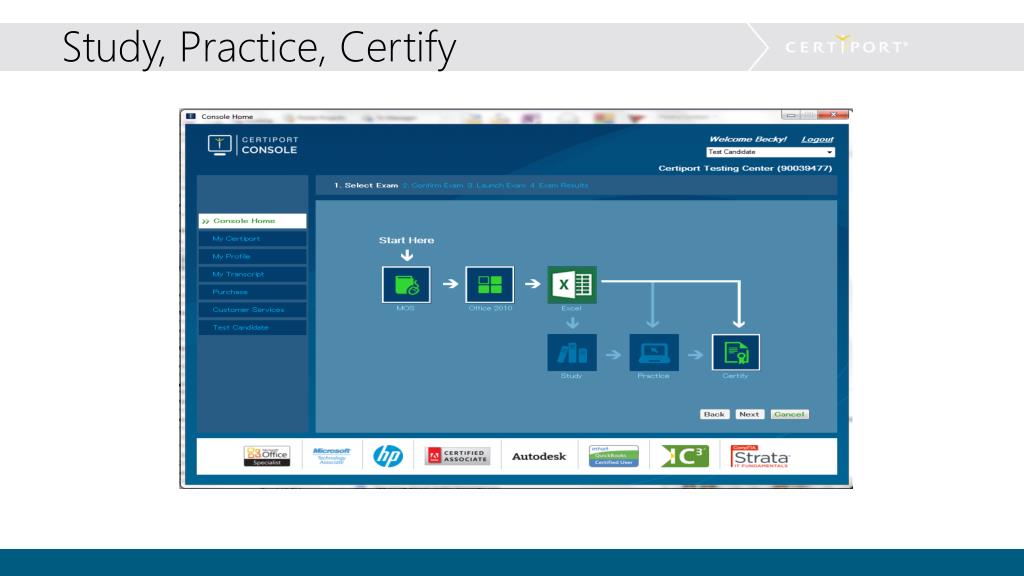Click the "Console Home" window title text
Viewport: 1024px width, 576px height.
click(227, 117)
